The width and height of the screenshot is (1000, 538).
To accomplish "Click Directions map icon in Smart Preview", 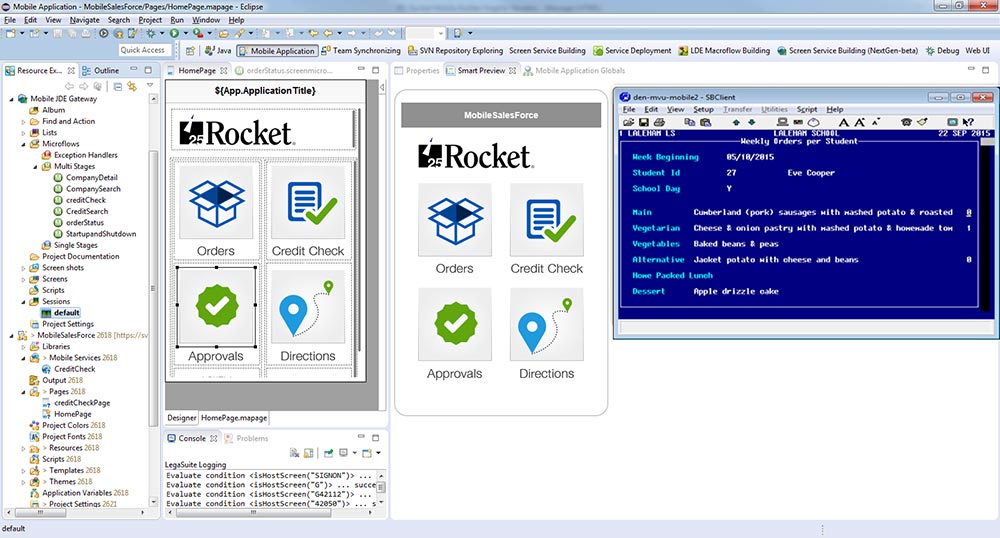I will [547, 324].
